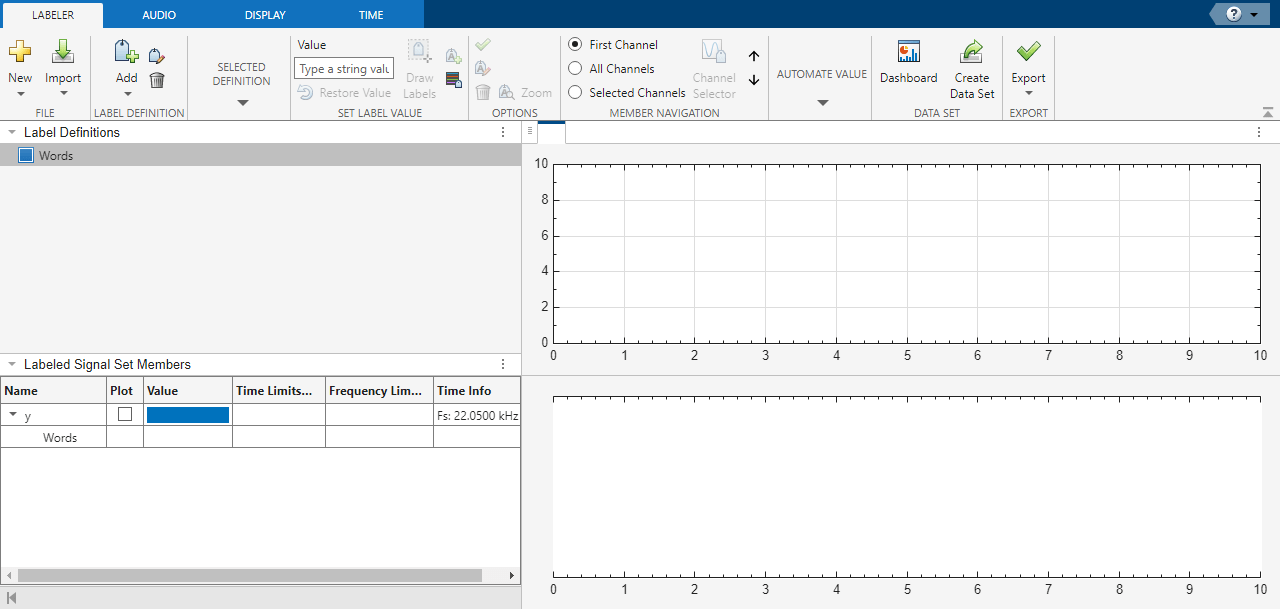
Task: Open the Automate Value dropdown gallery
Action: point(822,102)
